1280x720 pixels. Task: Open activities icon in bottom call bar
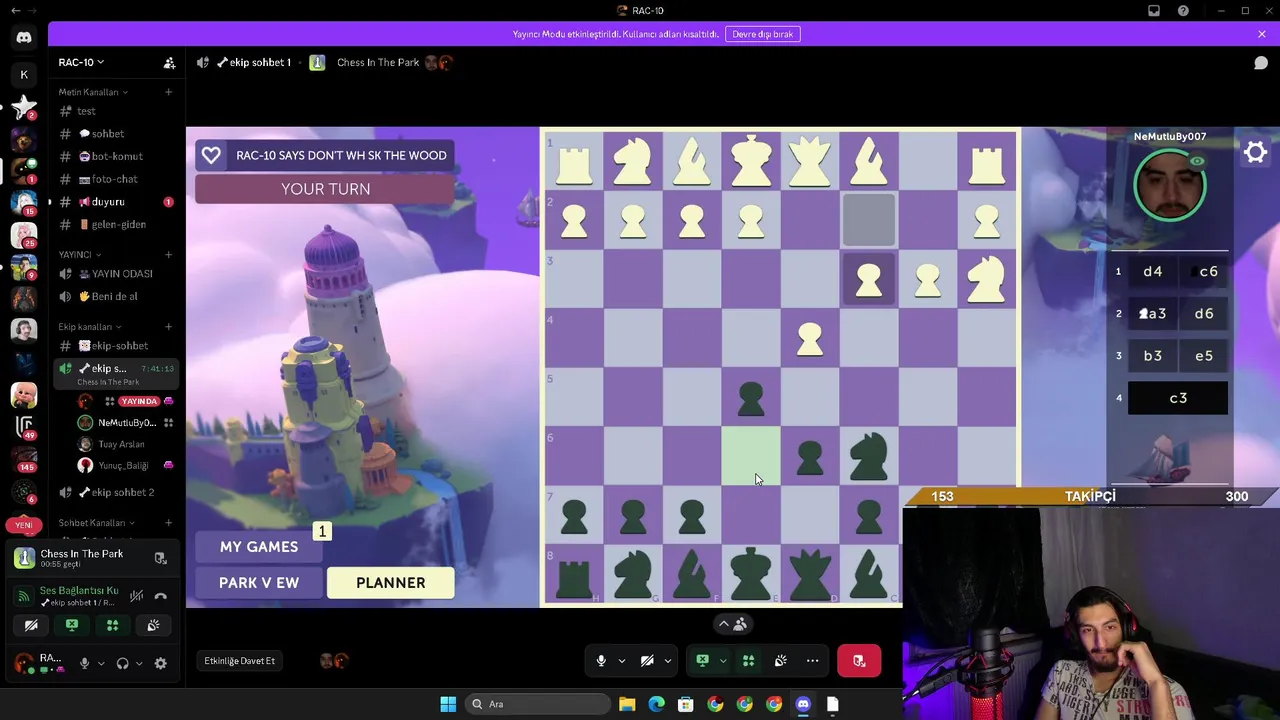[x=748, y=661]
